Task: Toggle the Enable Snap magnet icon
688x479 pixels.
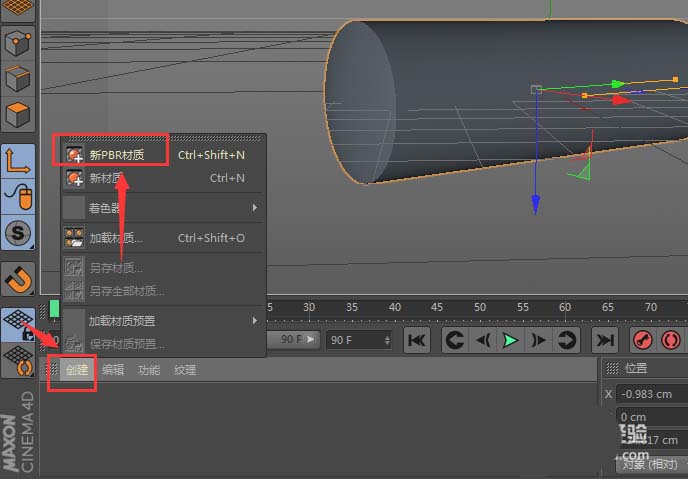Action: [x=18, y=278]
